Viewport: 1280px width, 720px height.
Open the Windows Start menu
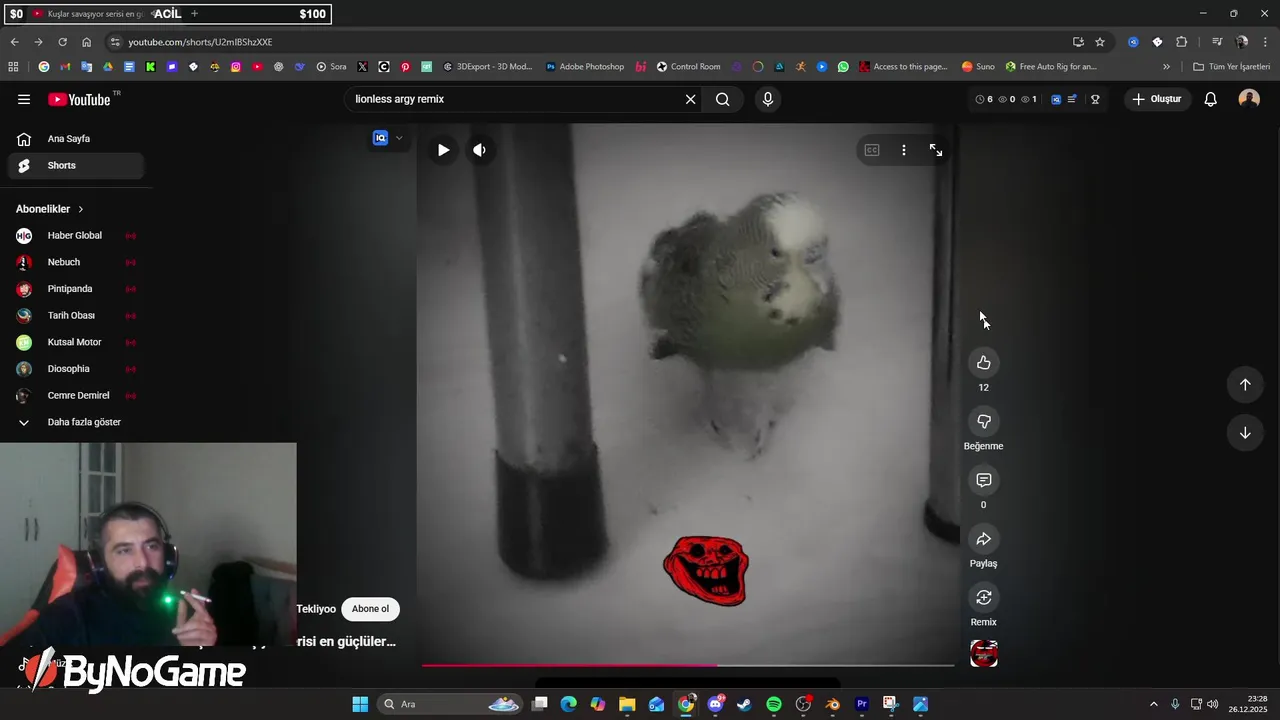[360, 704]
